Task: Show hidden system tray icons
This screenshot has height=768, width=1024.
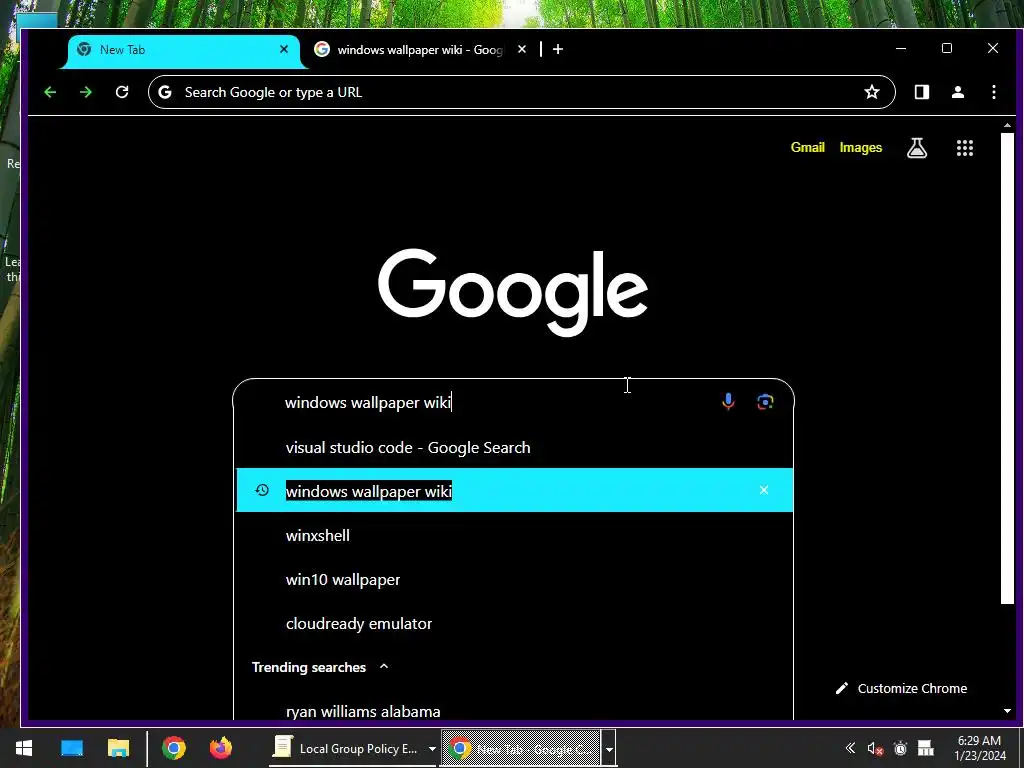Action: click(x=850, y=748)
